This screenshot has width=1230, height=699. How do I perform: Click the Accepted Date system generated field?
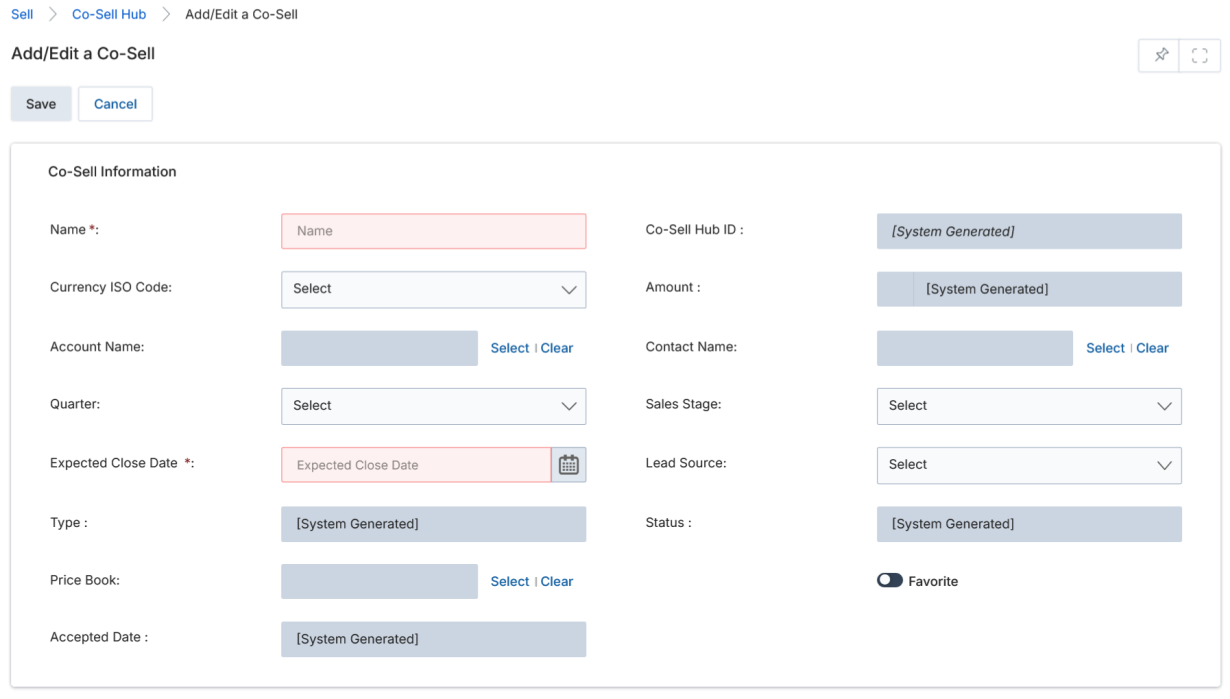[x=434, y=639]
